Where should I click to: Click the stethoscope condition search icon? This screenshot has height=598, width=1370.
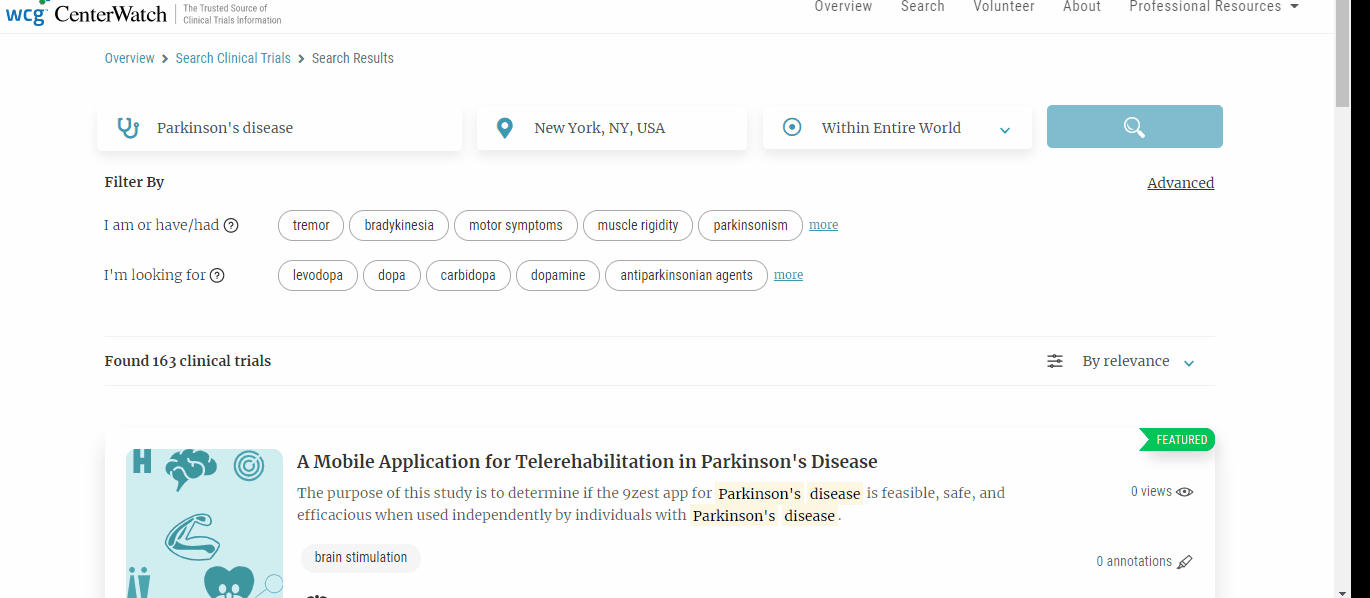point(128,127)
